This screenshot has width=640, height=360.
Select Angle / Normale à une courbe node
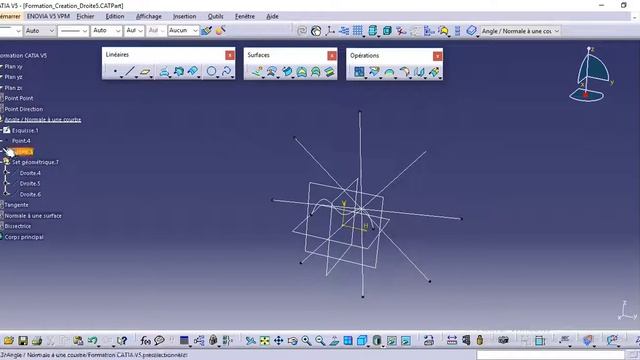(43, 120)
